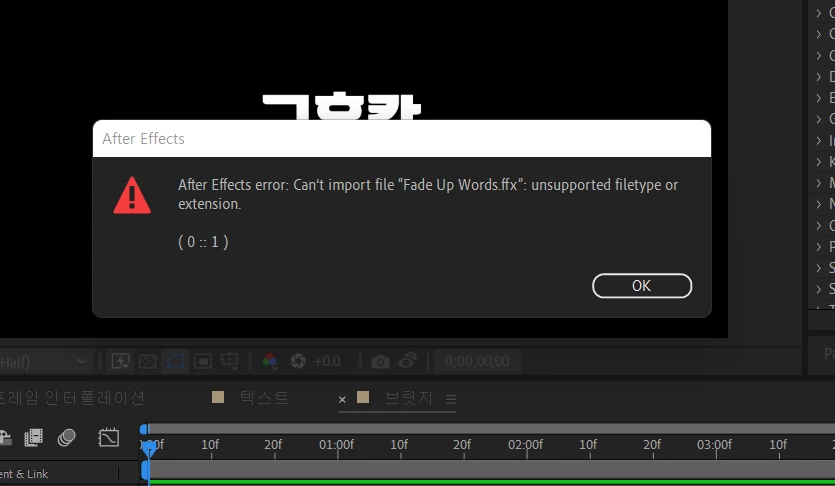Click OK to dismiss the import error
Screen dimensions: 835x486
coord(642,286)
